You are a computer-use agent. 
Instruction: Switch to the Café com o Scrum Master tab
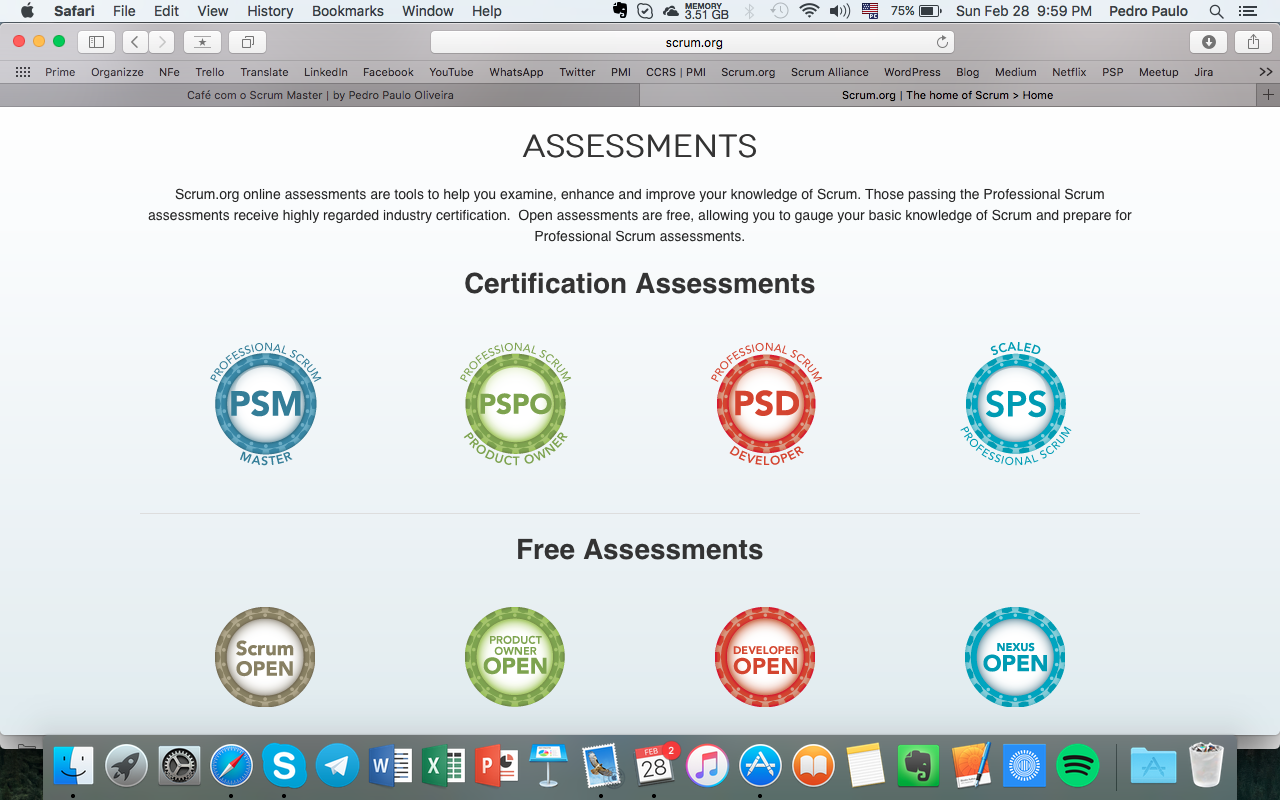click(320, 95)
